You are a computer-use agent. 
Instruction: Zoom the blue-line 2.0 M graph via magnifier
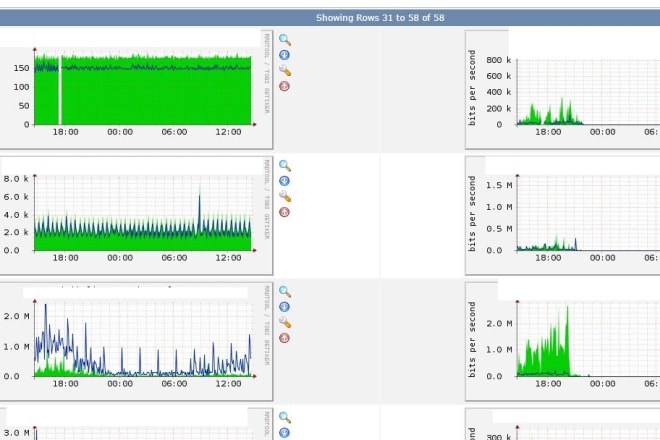pos(285,292)
